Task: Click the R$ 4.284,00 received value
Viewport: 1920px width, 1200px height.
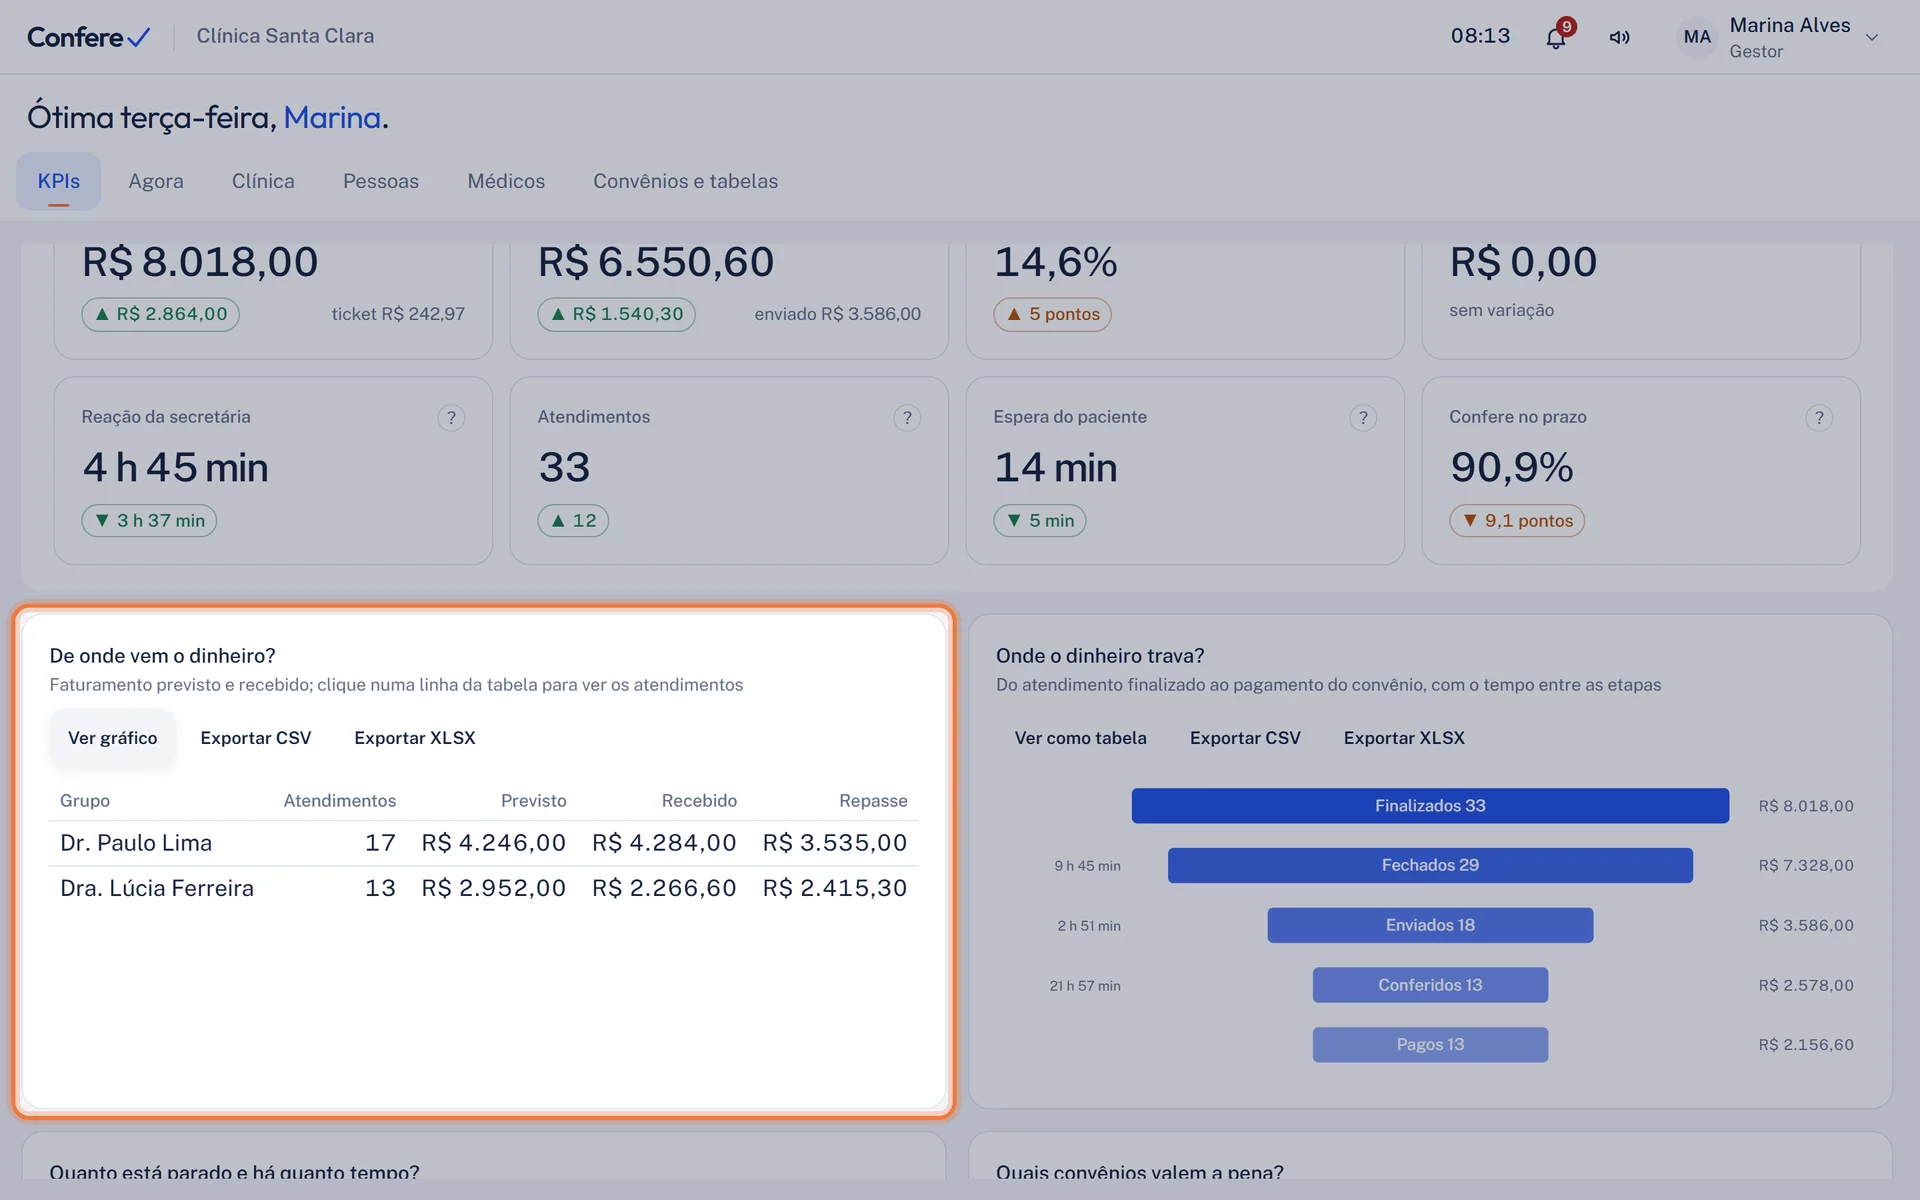Action: pyautogui.click(x=664, y=843)
